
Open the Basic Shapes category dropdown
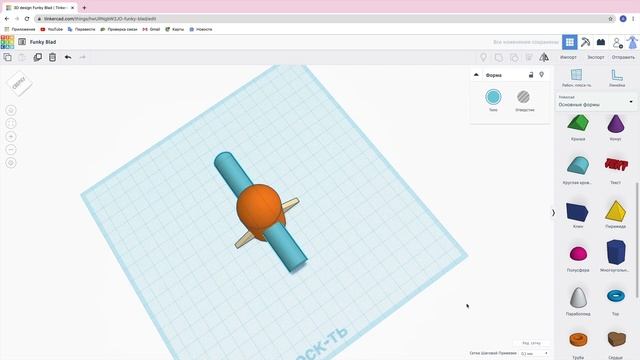(x=596, y=102)
